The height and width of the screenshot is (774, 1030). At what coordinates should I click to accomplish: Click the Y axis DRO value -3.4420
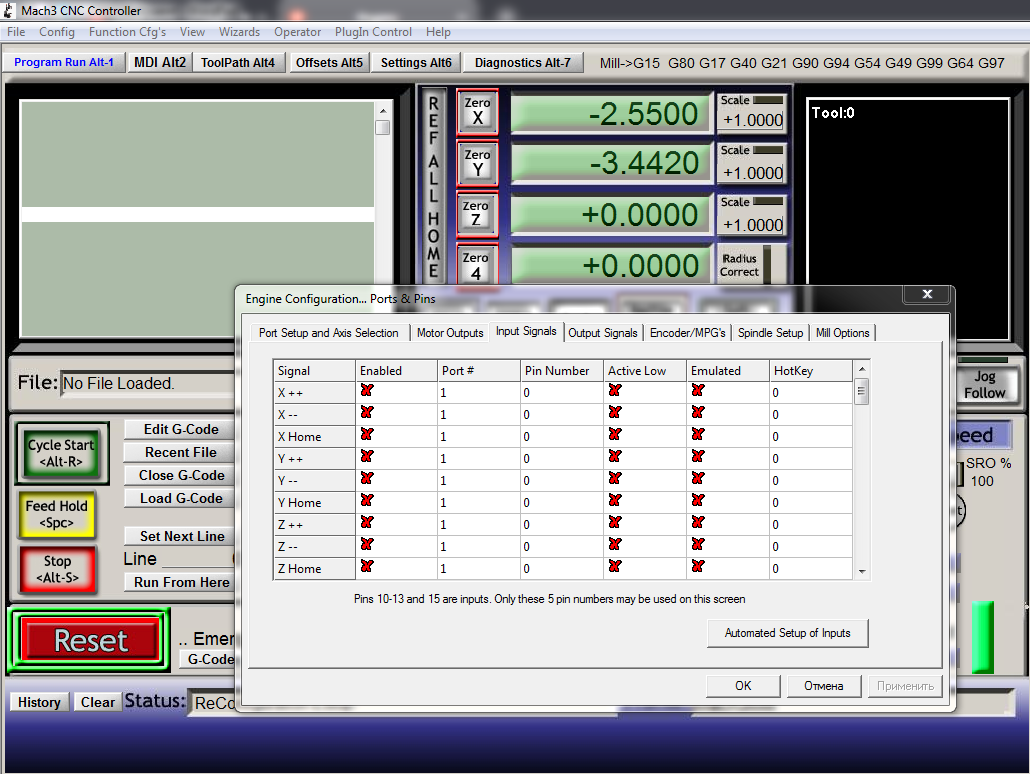pos(611,163)
